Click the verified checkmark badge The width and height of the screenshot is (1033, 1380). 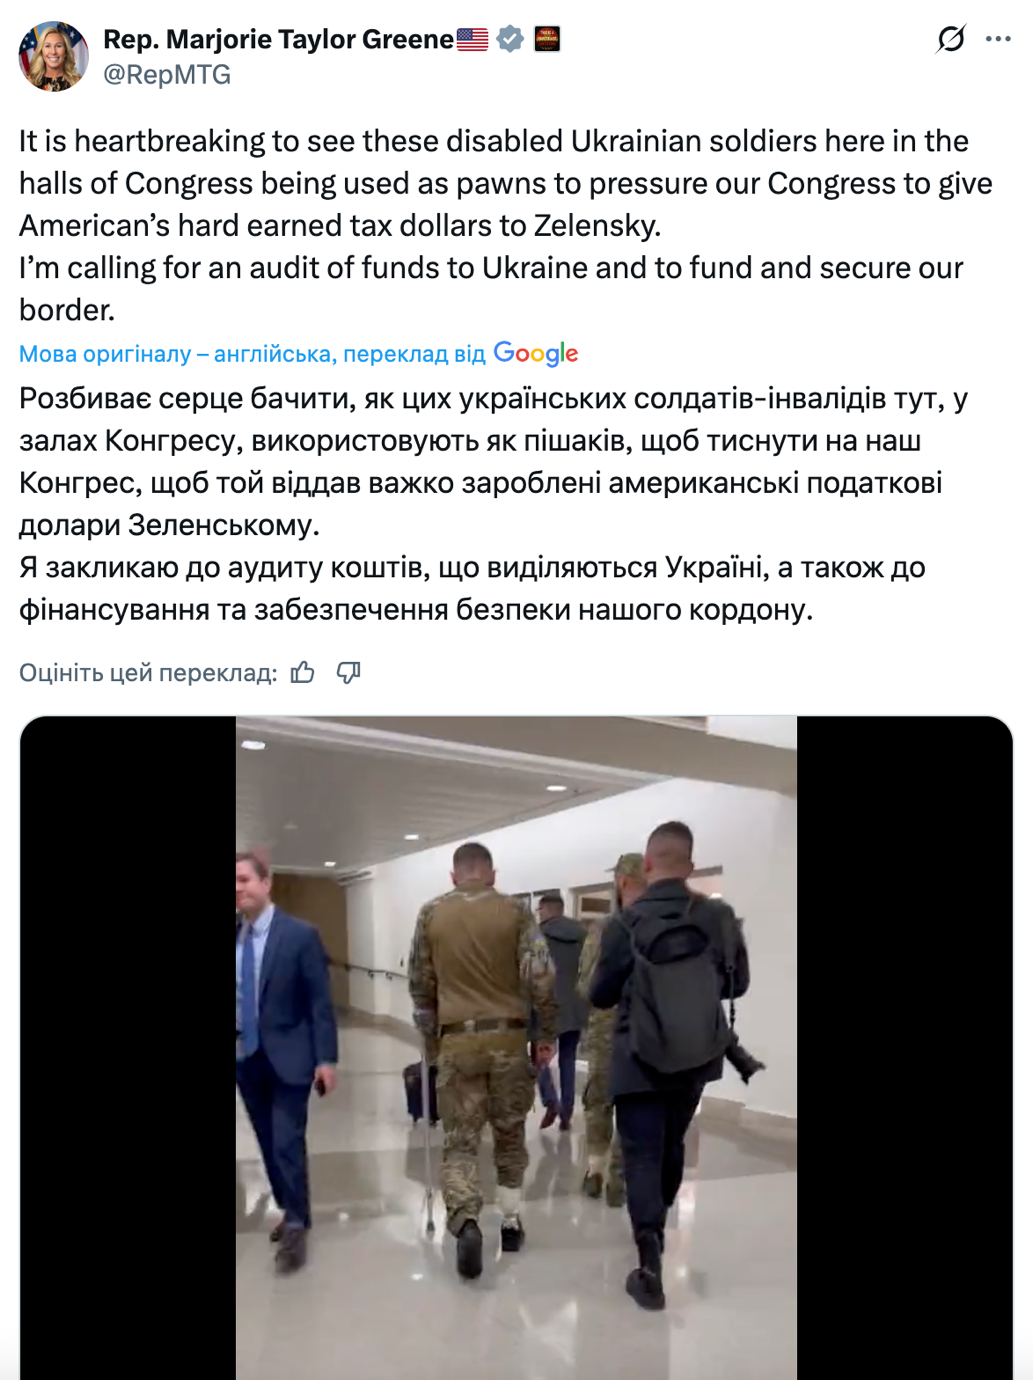coord(510,39)
